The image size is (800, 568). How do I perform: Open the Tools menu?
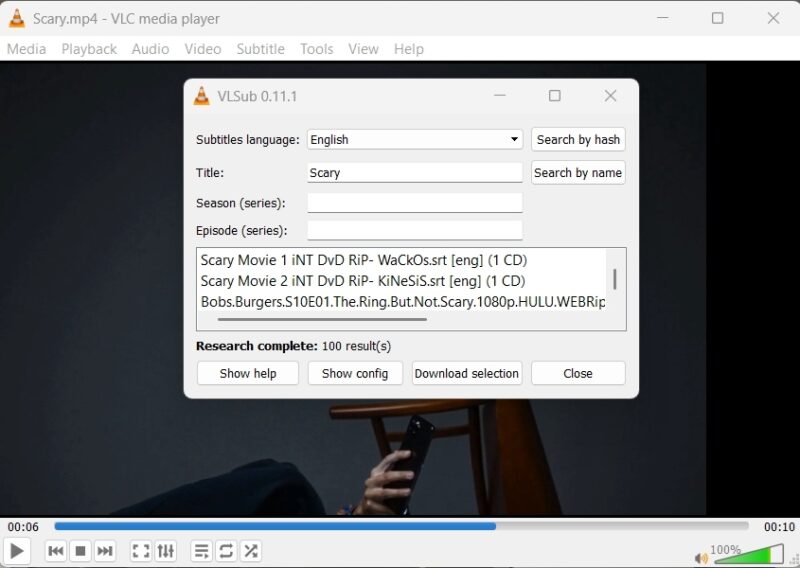pyautogui.click(x=316, y=49)
